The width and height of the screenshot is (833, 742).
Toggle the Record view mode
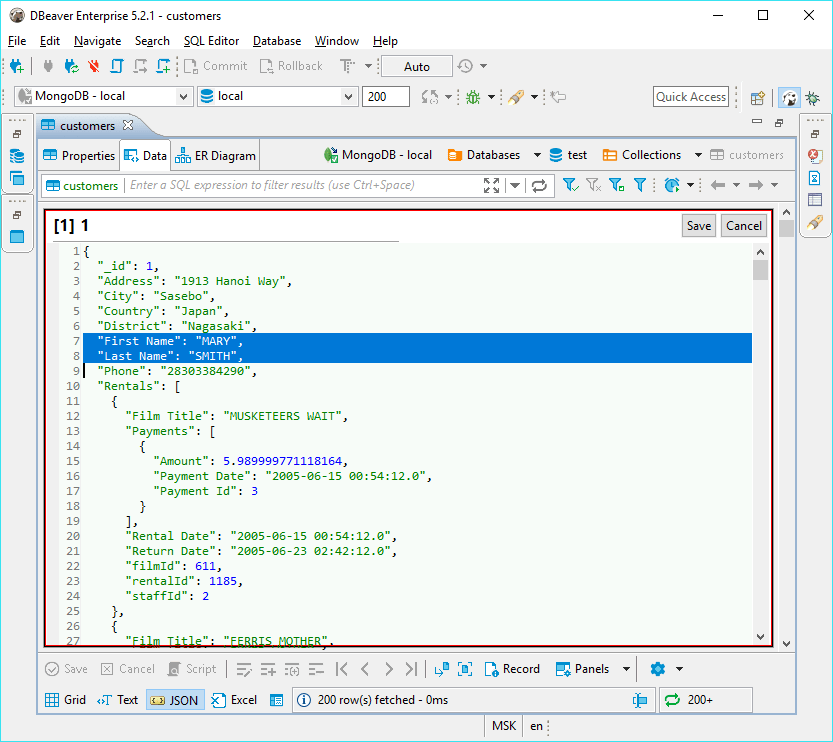click(512, 669)
